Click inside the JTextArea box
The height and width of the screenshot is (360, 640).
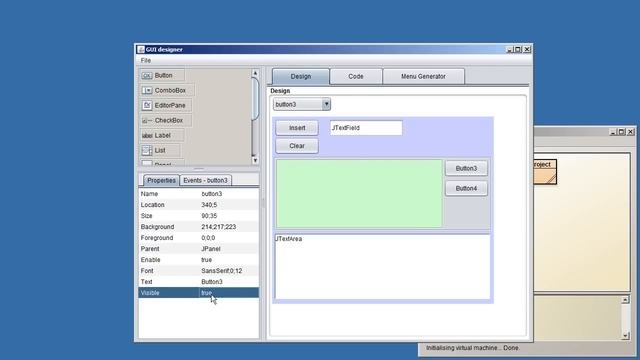382,267
